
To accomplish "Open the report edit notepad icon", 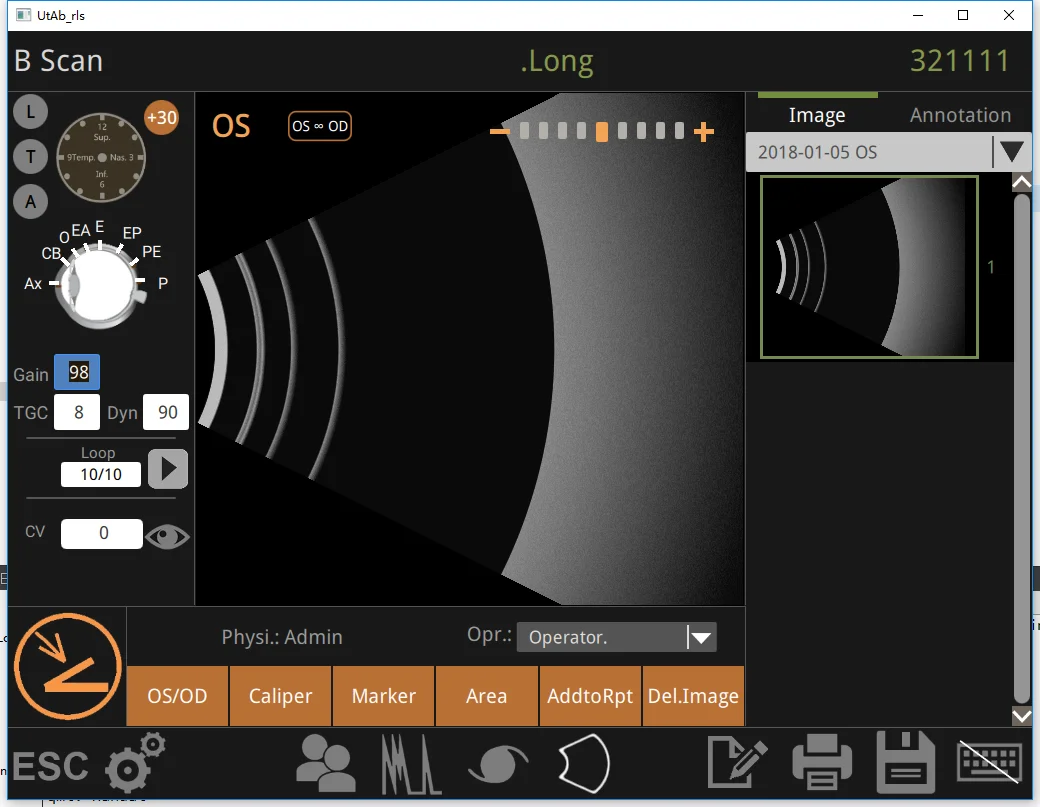I will (737, 764).
